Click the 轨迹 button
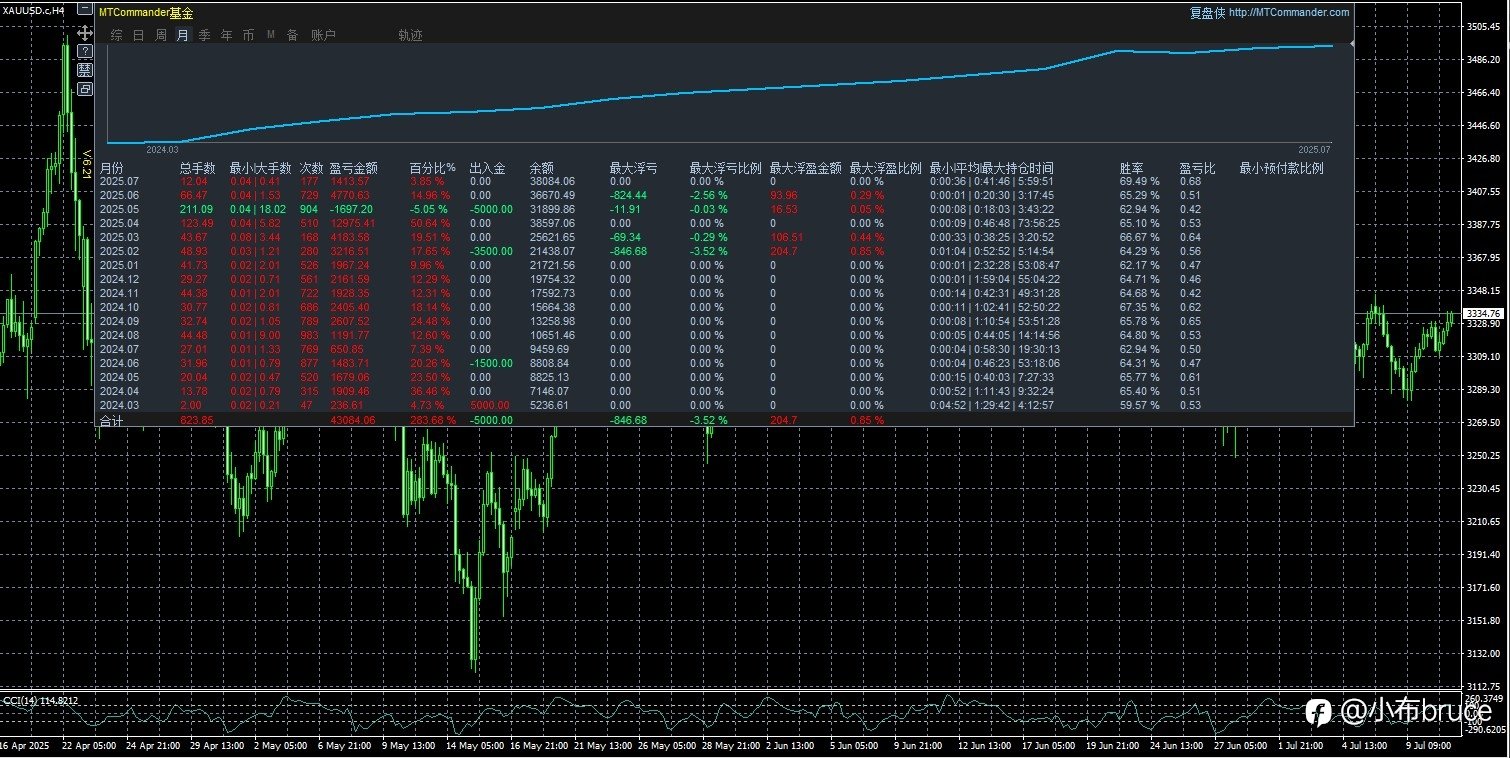Screen dimensions: 1510x758 (410, 35)
